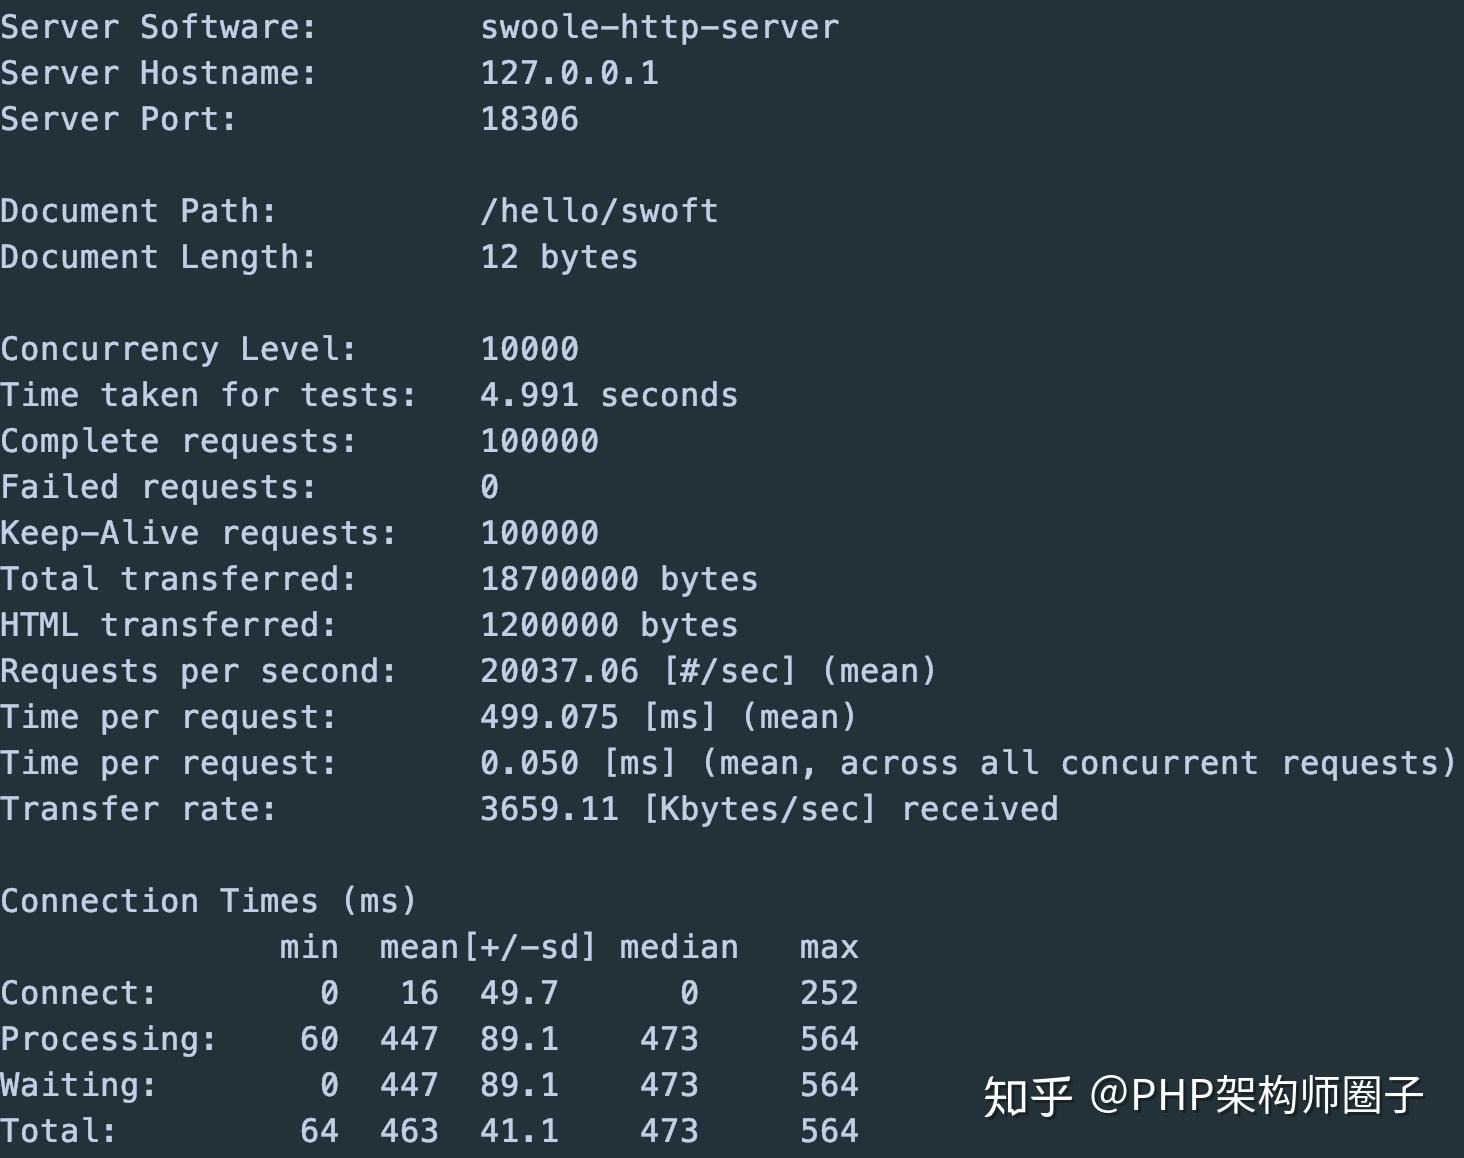
Task: Select the Connect max value 252
Action: click(x=829, y=993)
